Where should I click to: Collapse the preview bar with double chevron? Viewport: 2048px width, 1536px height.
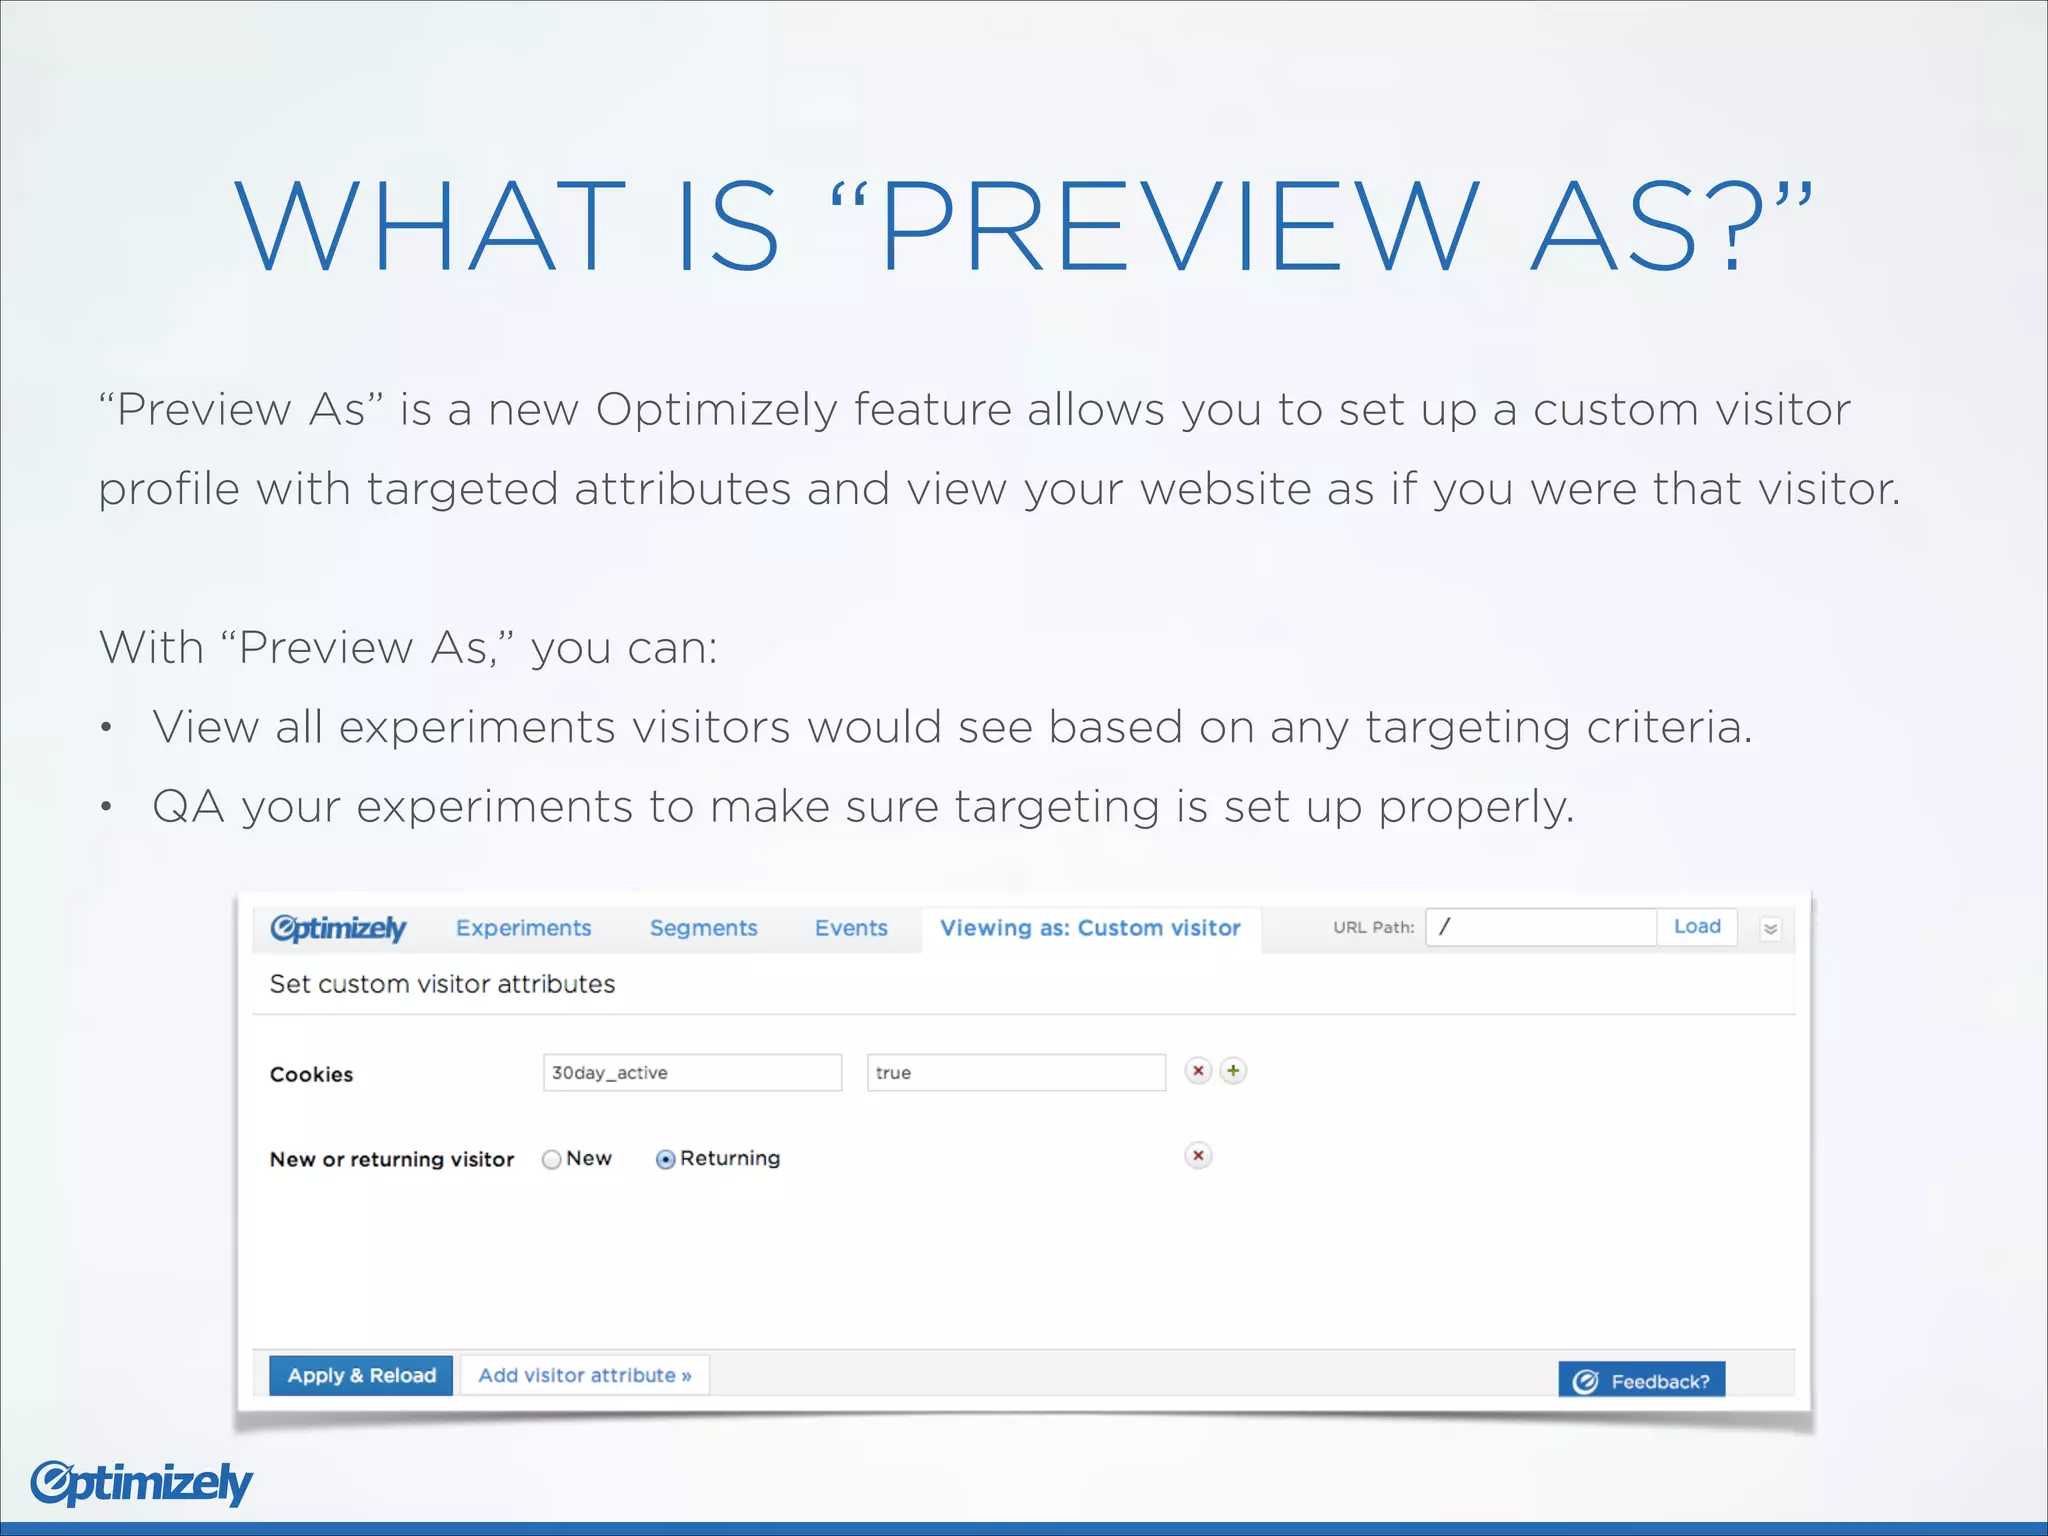(1770, 929)
